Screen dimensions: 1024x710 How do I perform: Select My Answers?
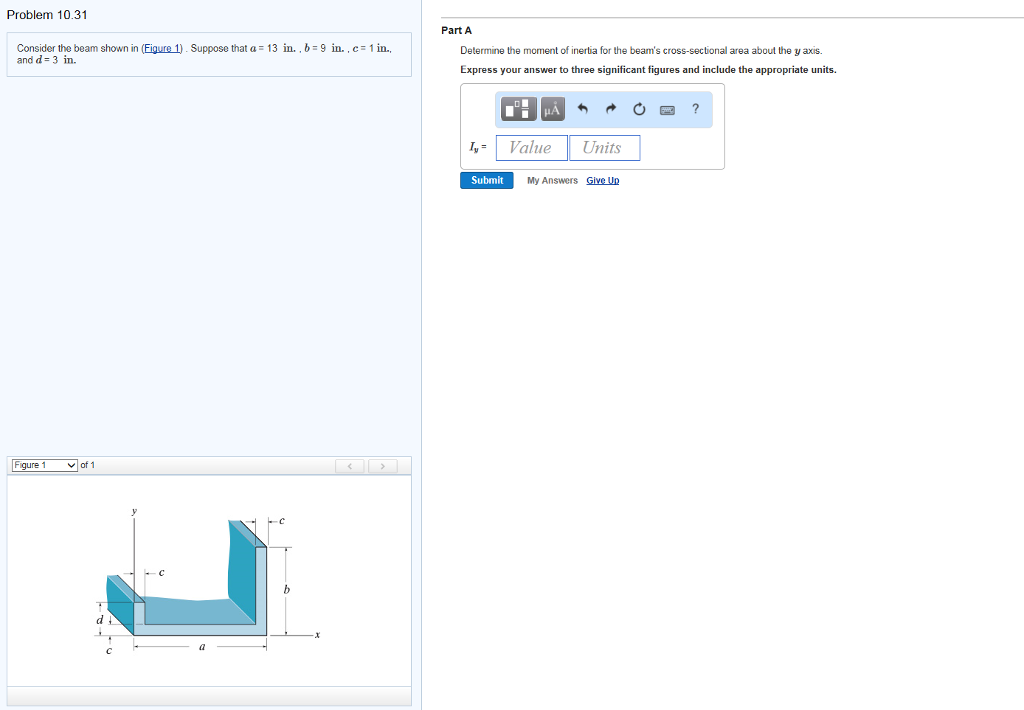pos(555,180)
